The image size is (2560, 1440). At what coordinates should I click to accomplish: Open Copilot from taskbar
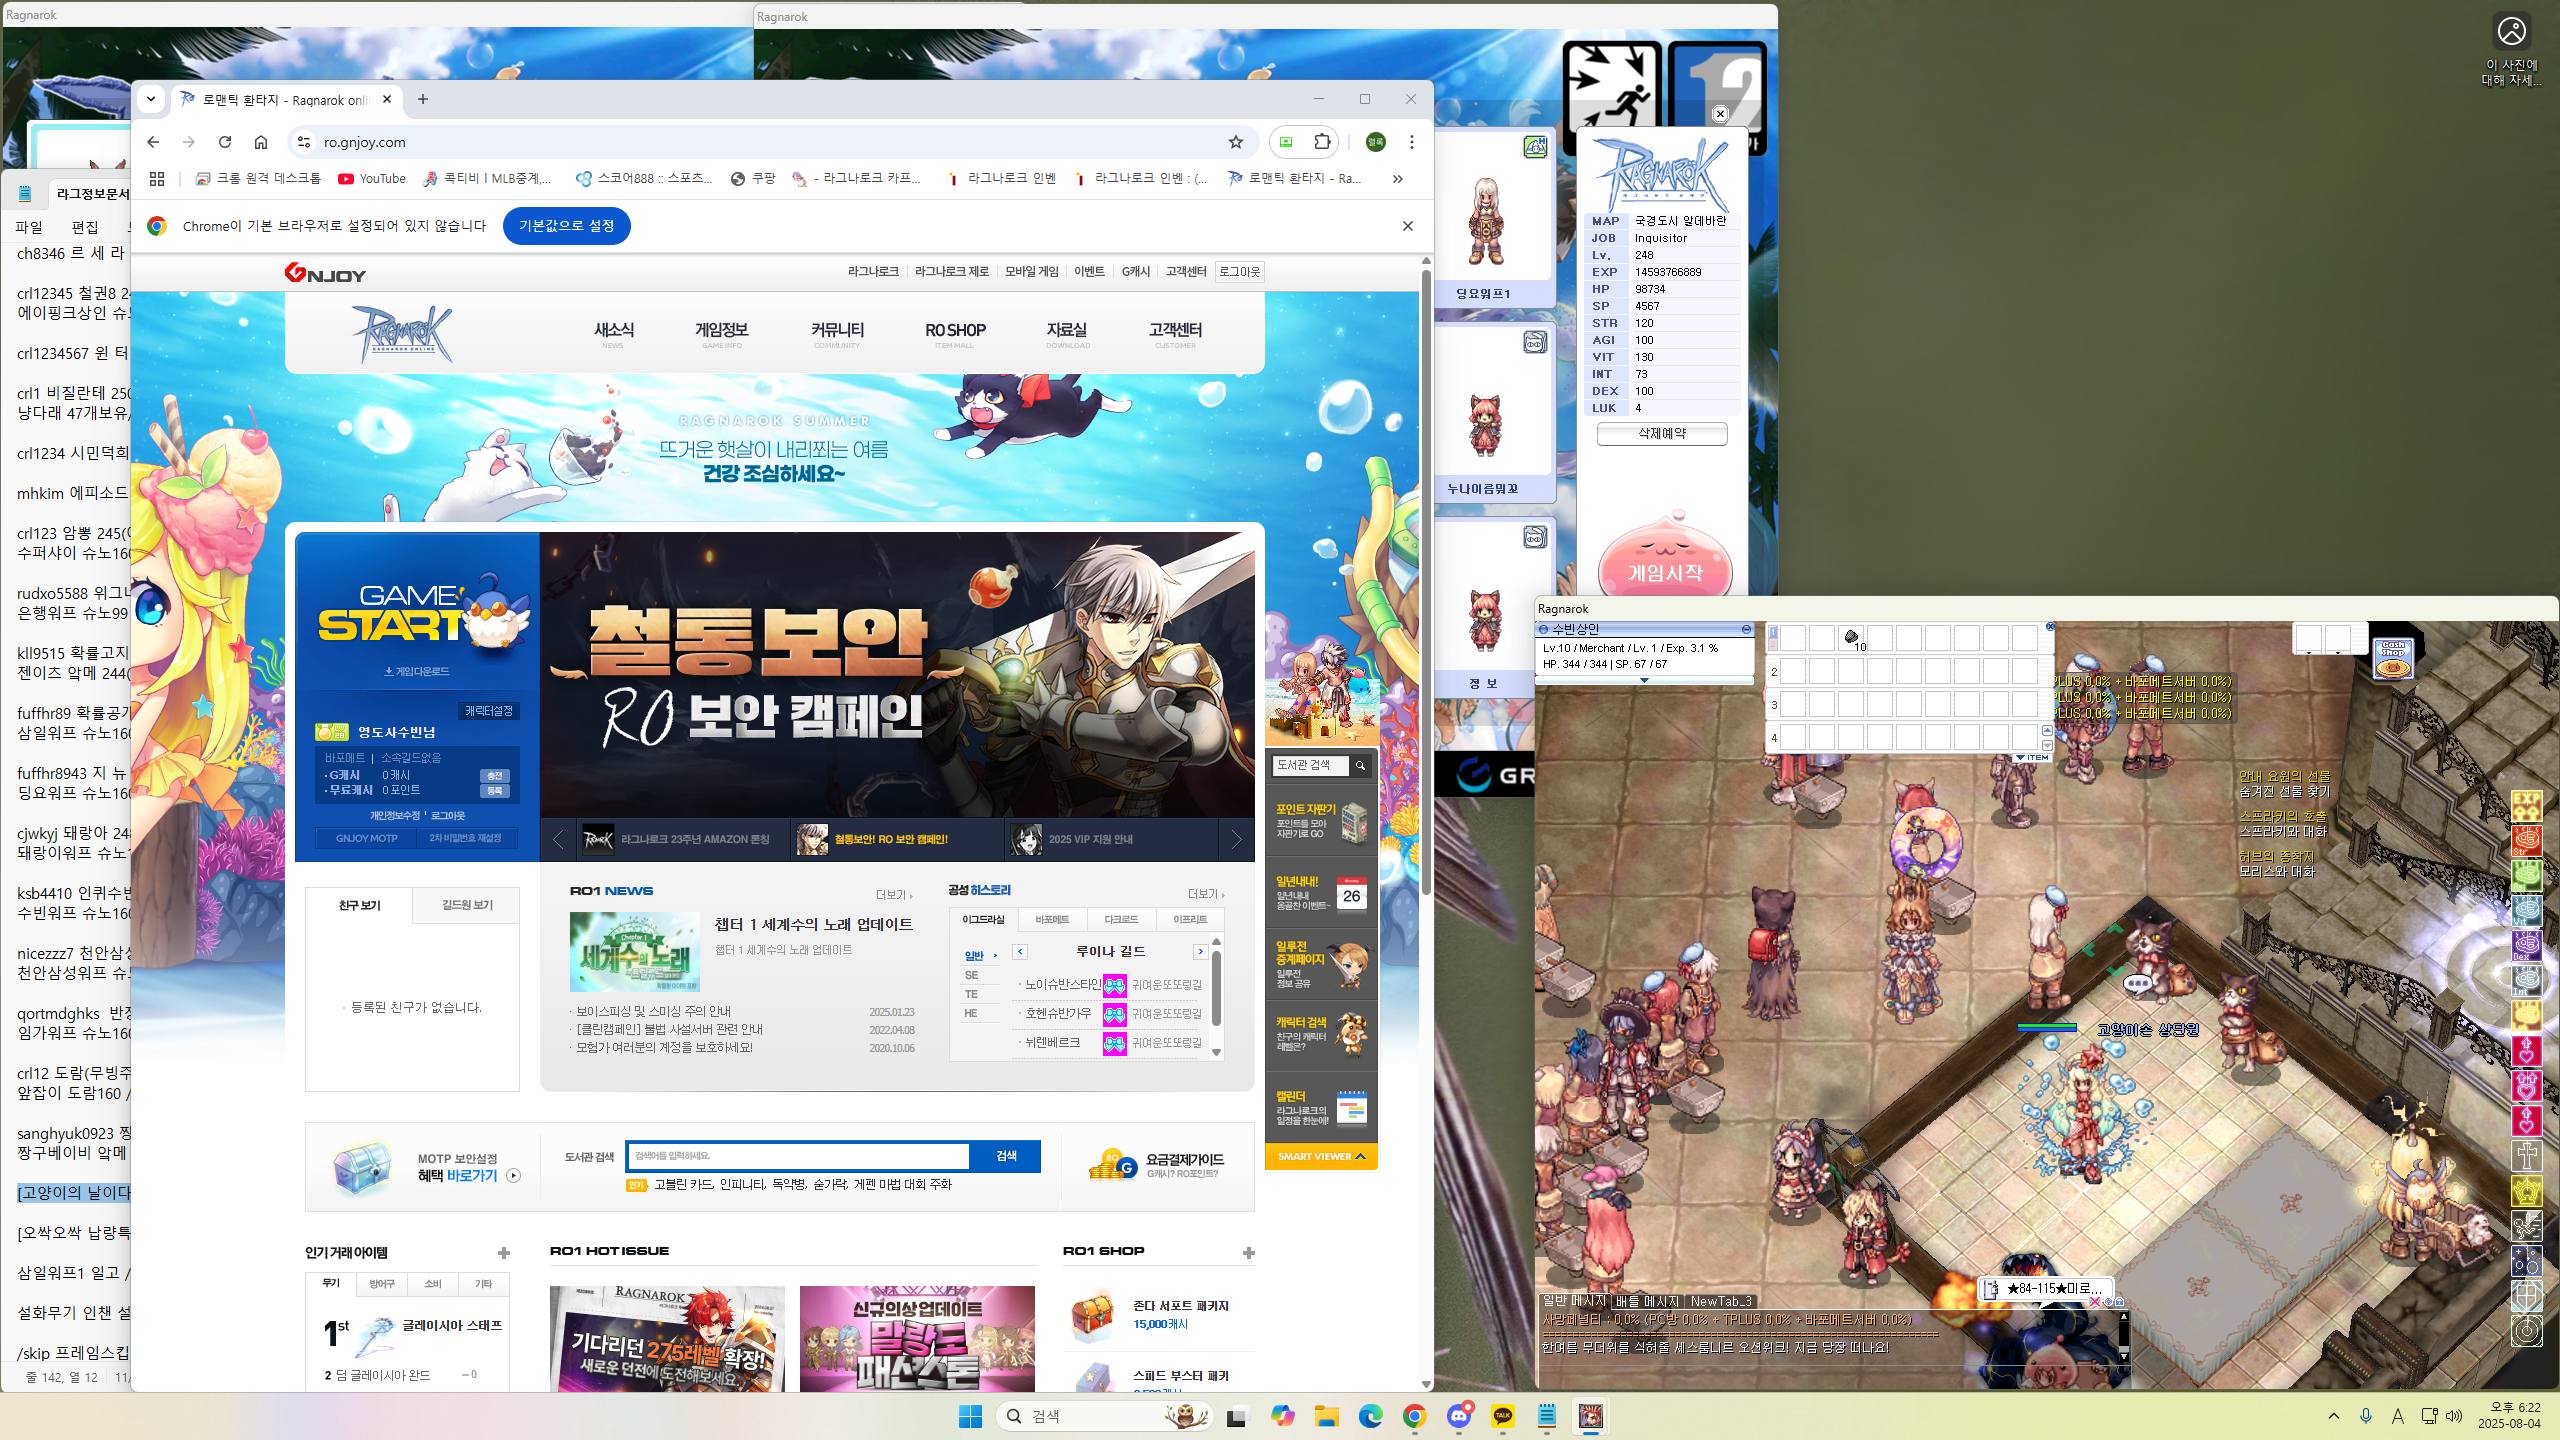point(1282,1415)
